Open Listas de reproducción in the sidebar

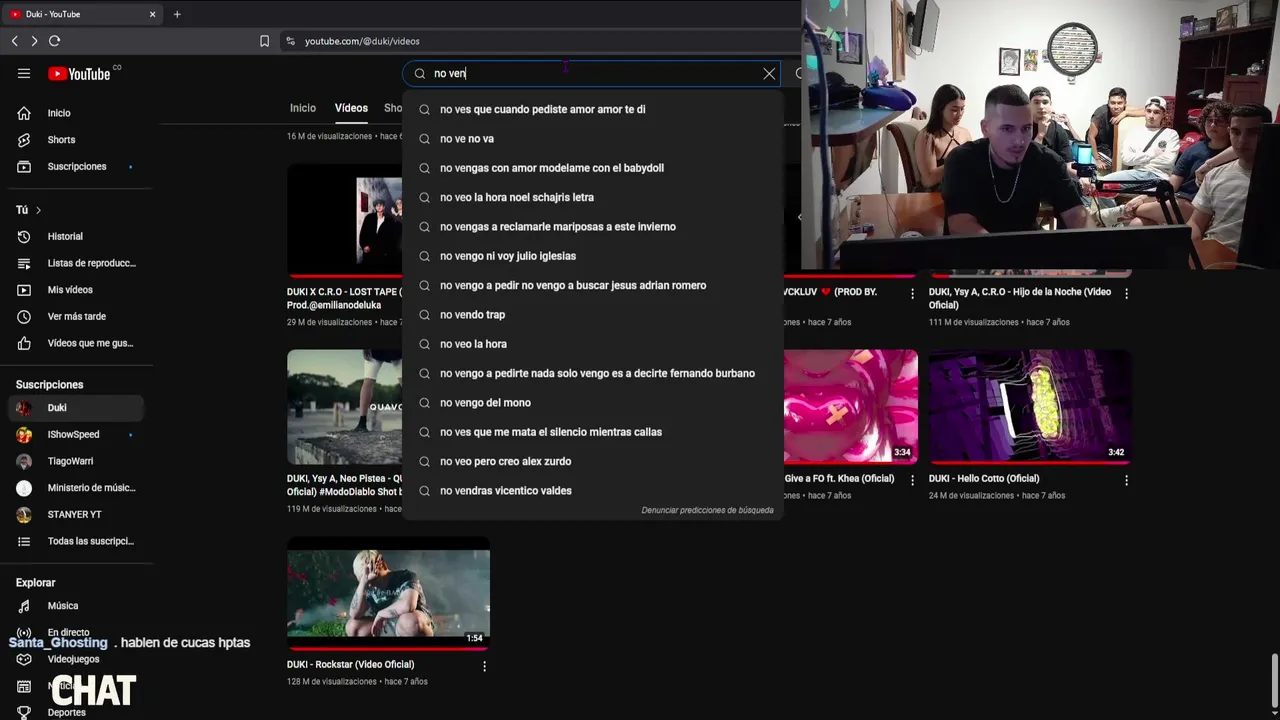76,263
